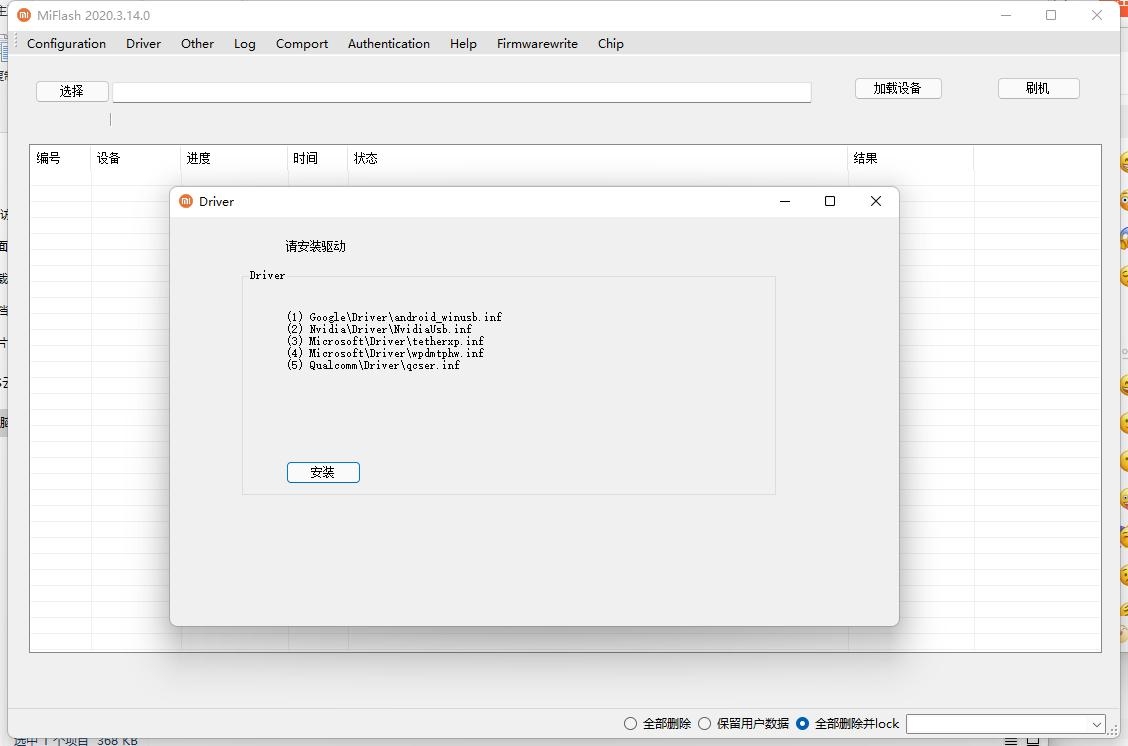Click the 安装 install button
The height and width of the screenshot is (746, 1128).
click(x=322, y=472)
